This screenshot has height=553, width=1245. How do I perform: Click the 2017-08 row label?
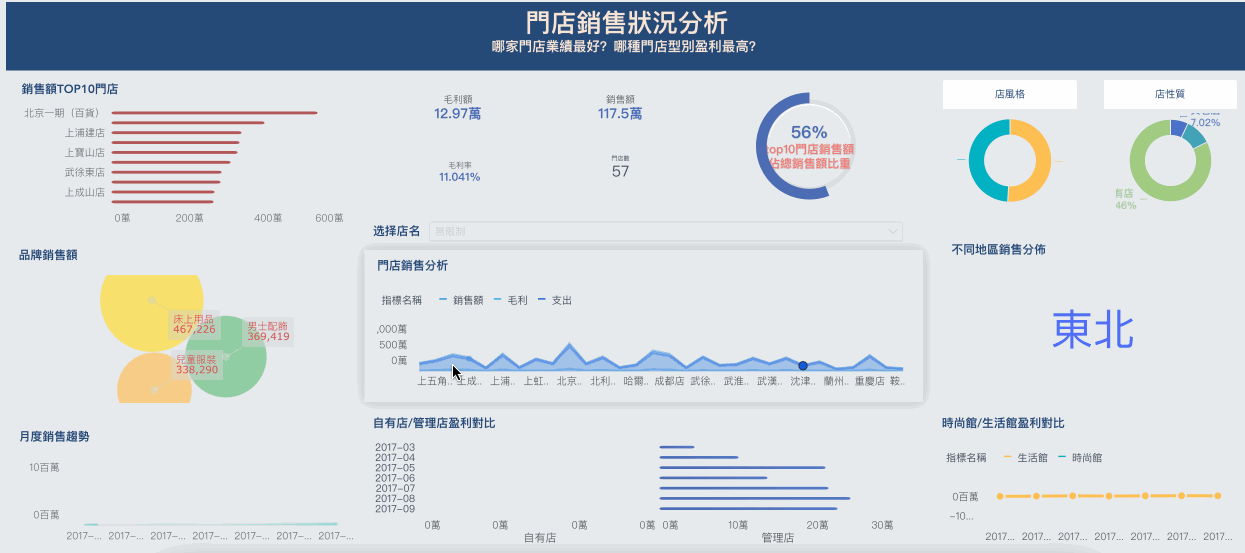click(395, 498)
